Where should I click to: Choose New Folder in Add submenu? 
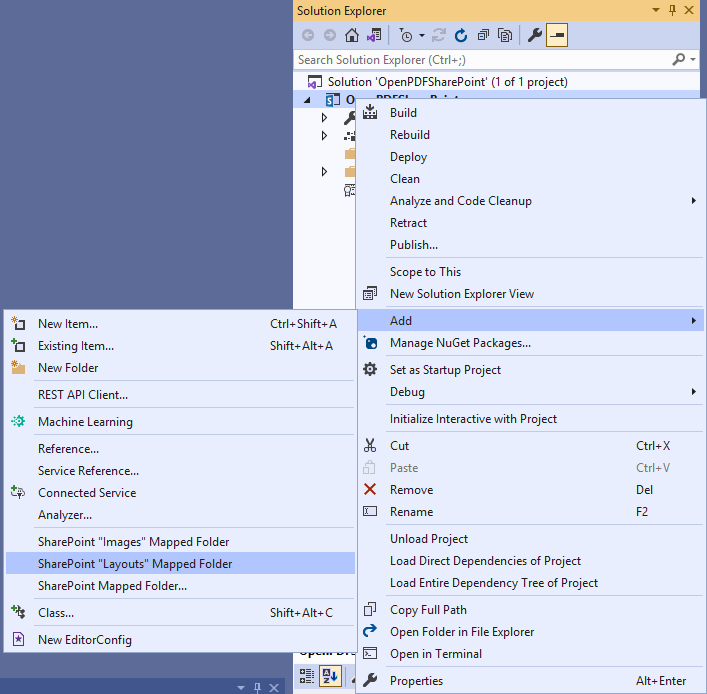click(x=180, y=368)
